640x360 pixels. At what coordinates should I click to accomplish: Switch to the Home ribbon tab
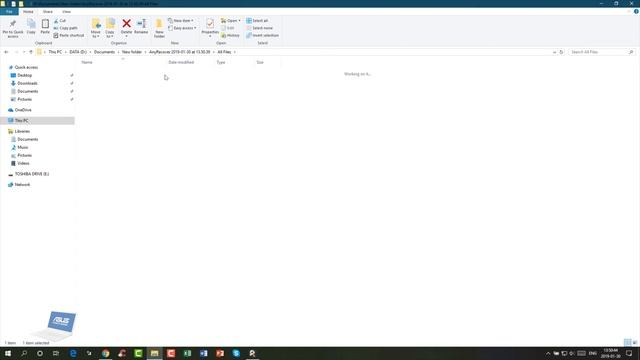tap(28, 12)
